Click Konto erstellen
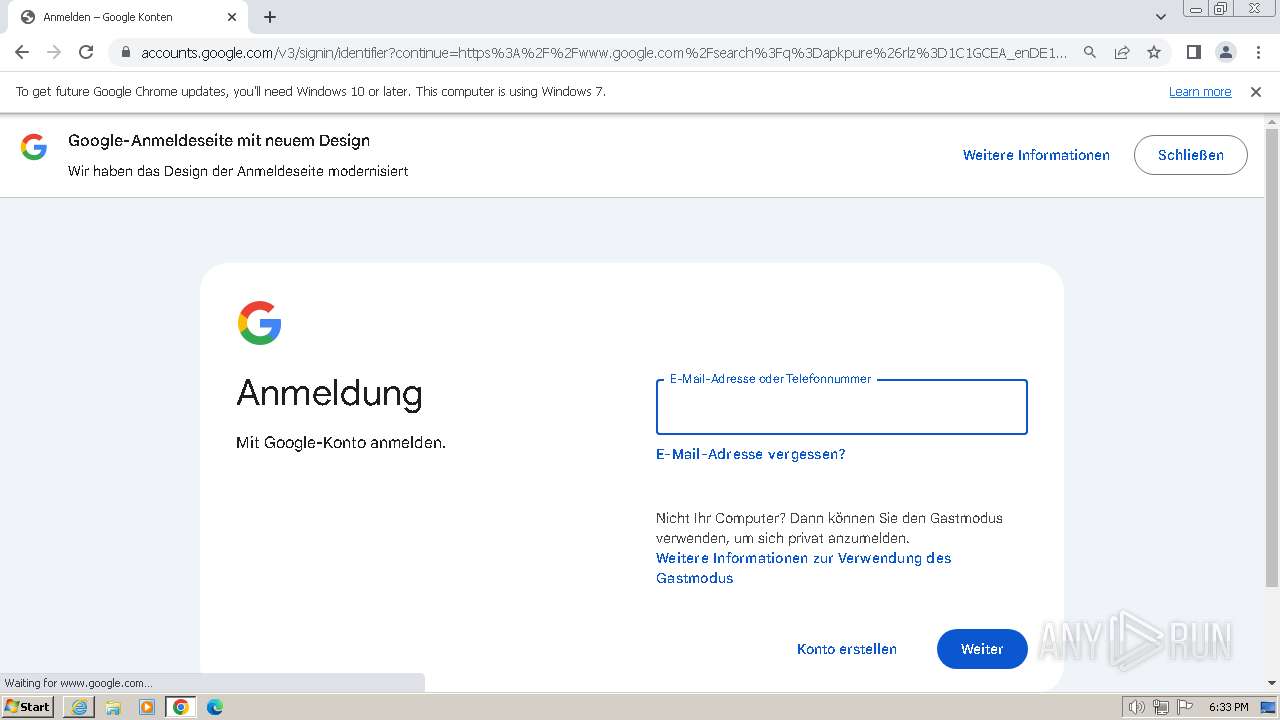1280x720 pixels. 846,649
